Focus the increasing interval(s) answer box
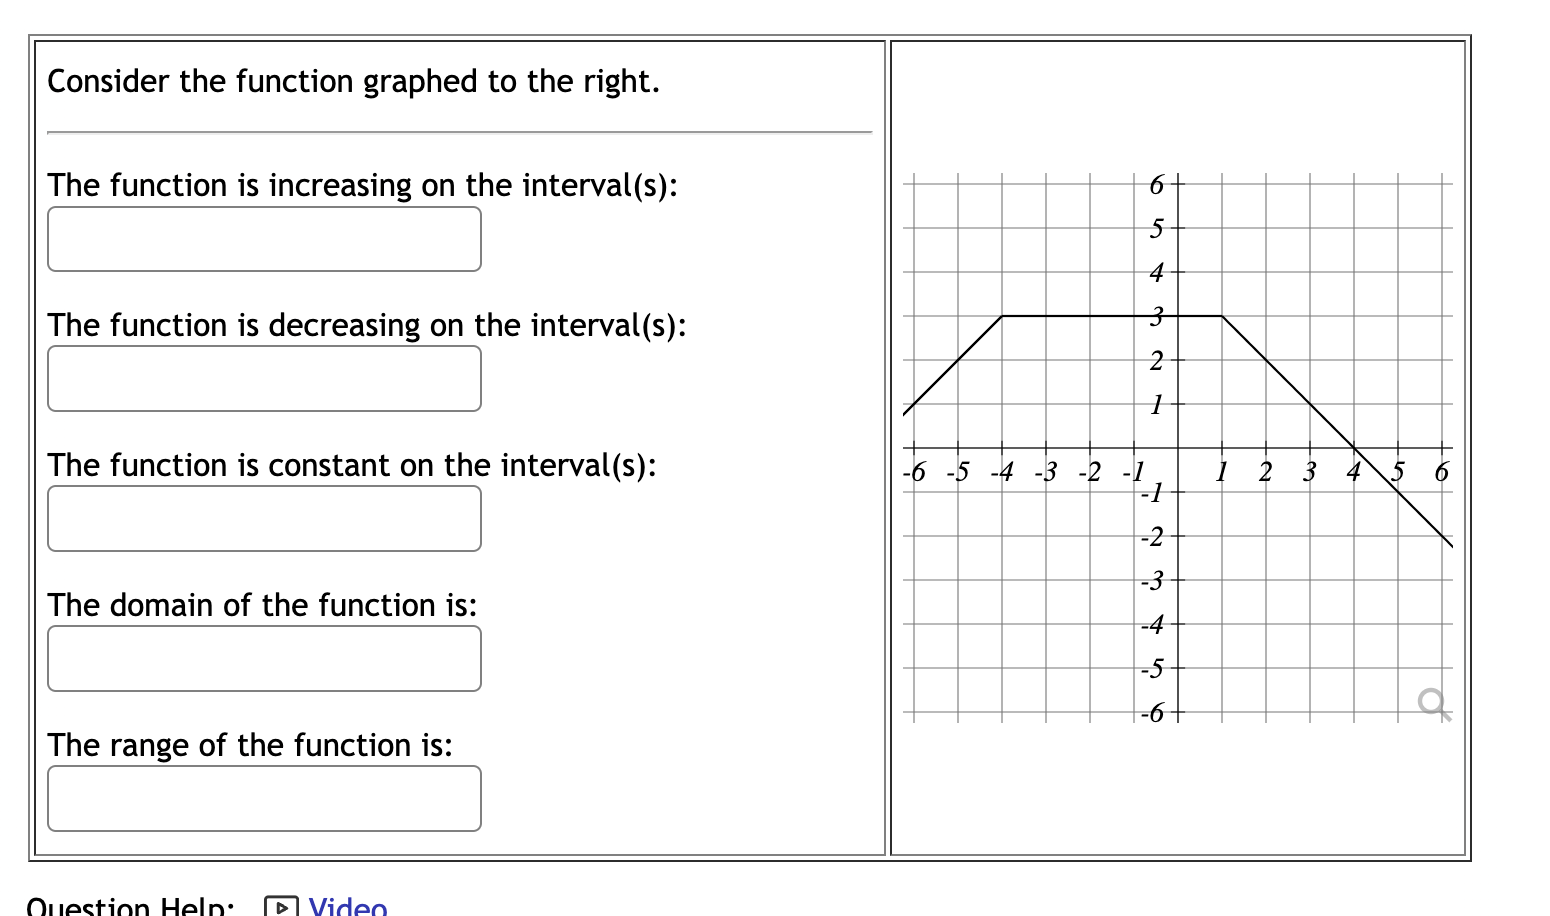The image size is (1550, 916). click(264, 239)
